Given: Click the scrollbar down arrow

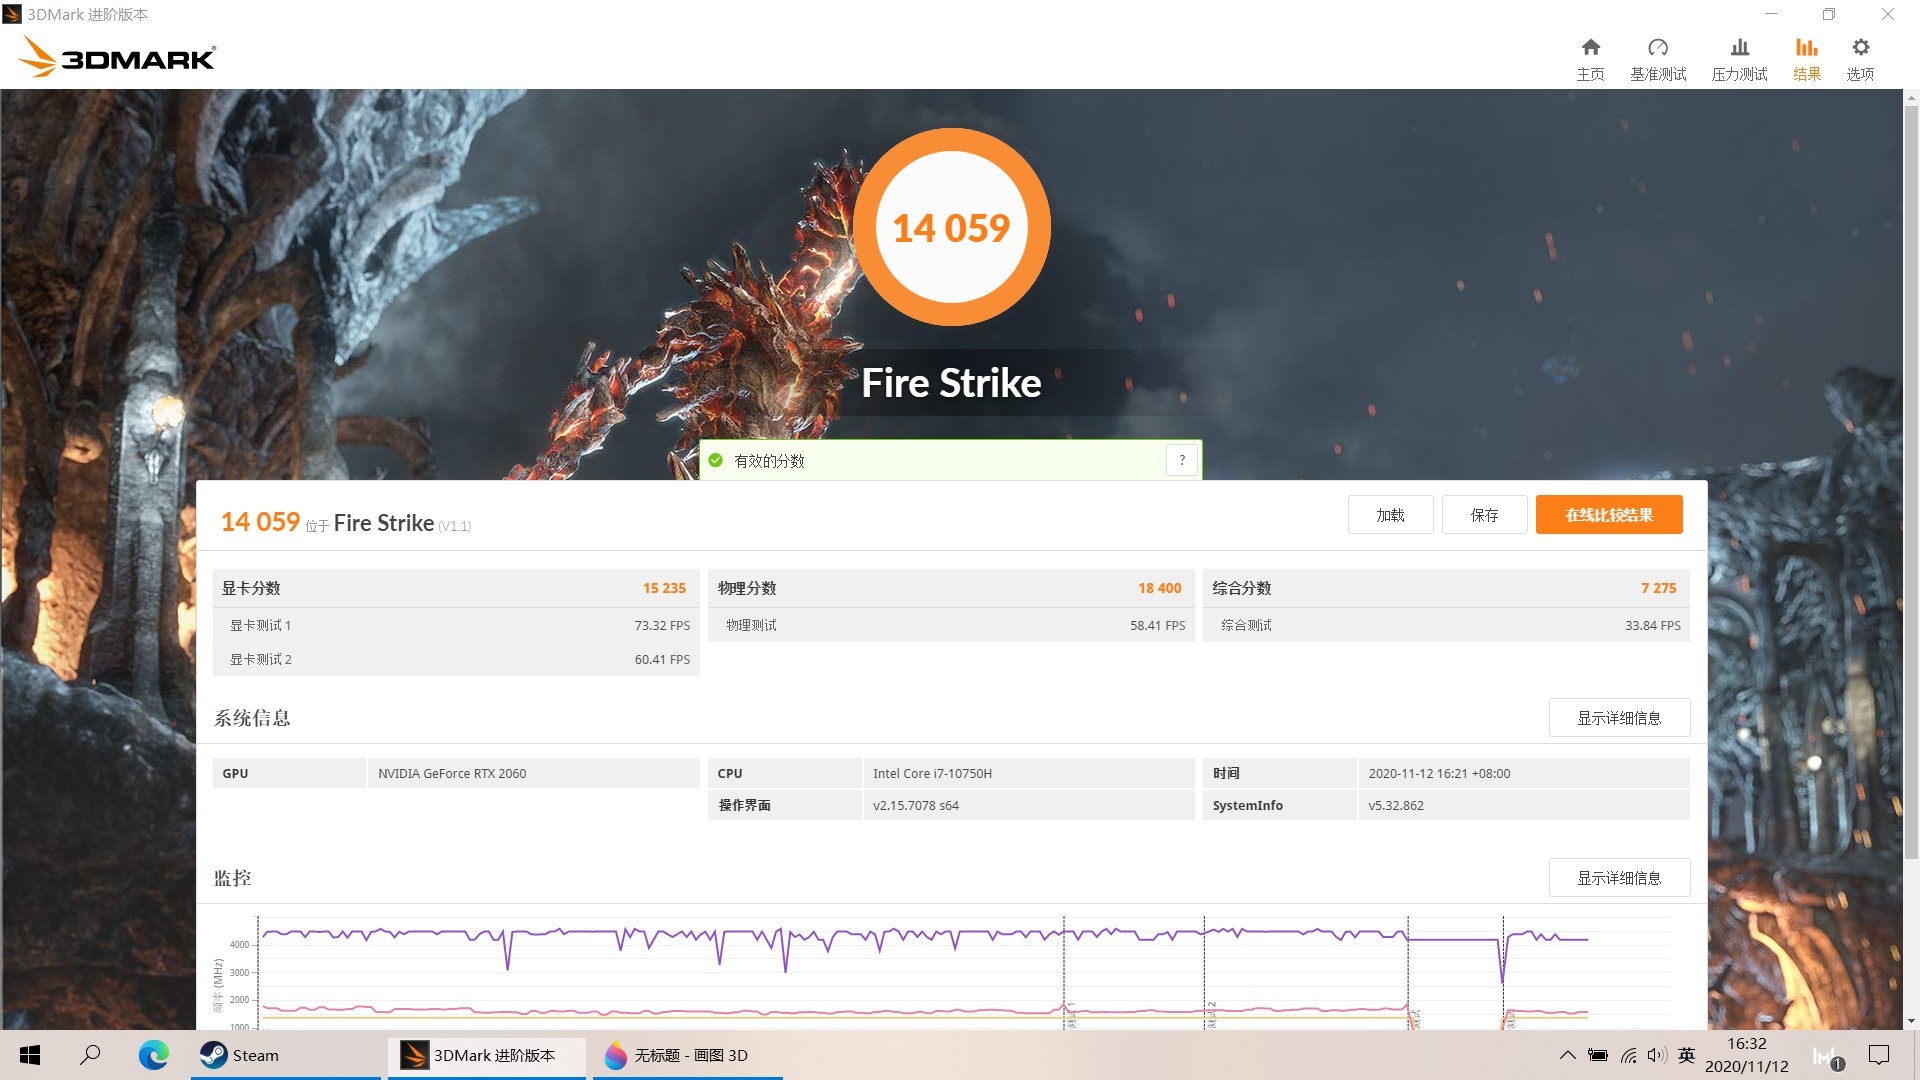Looking at the screenshot, I should coord(1911,1021).
